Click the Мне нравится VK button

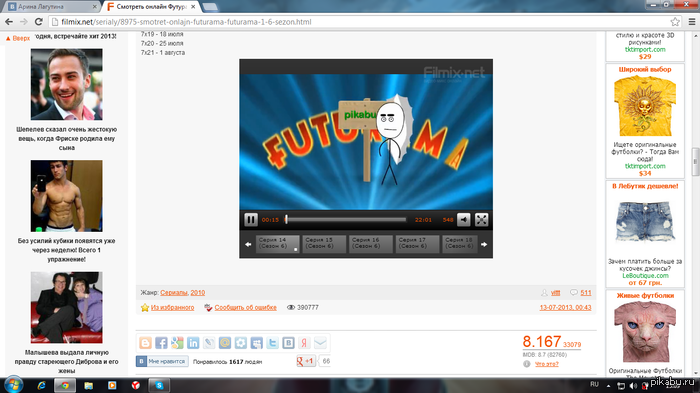pyautogui.click(x=162, y=361)
